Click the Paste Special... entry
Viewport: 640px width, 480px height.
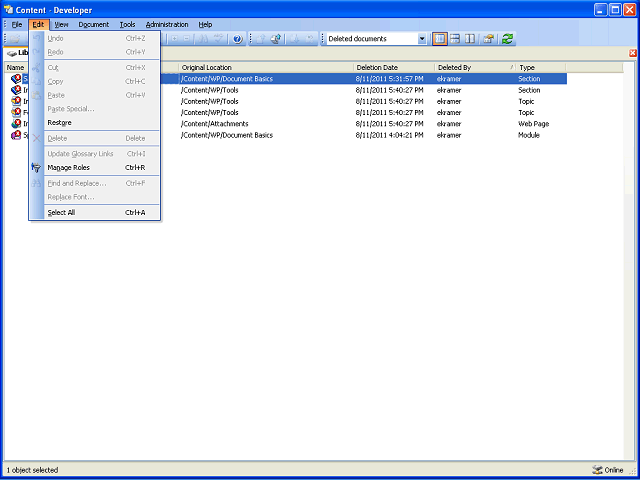(95, 109)
